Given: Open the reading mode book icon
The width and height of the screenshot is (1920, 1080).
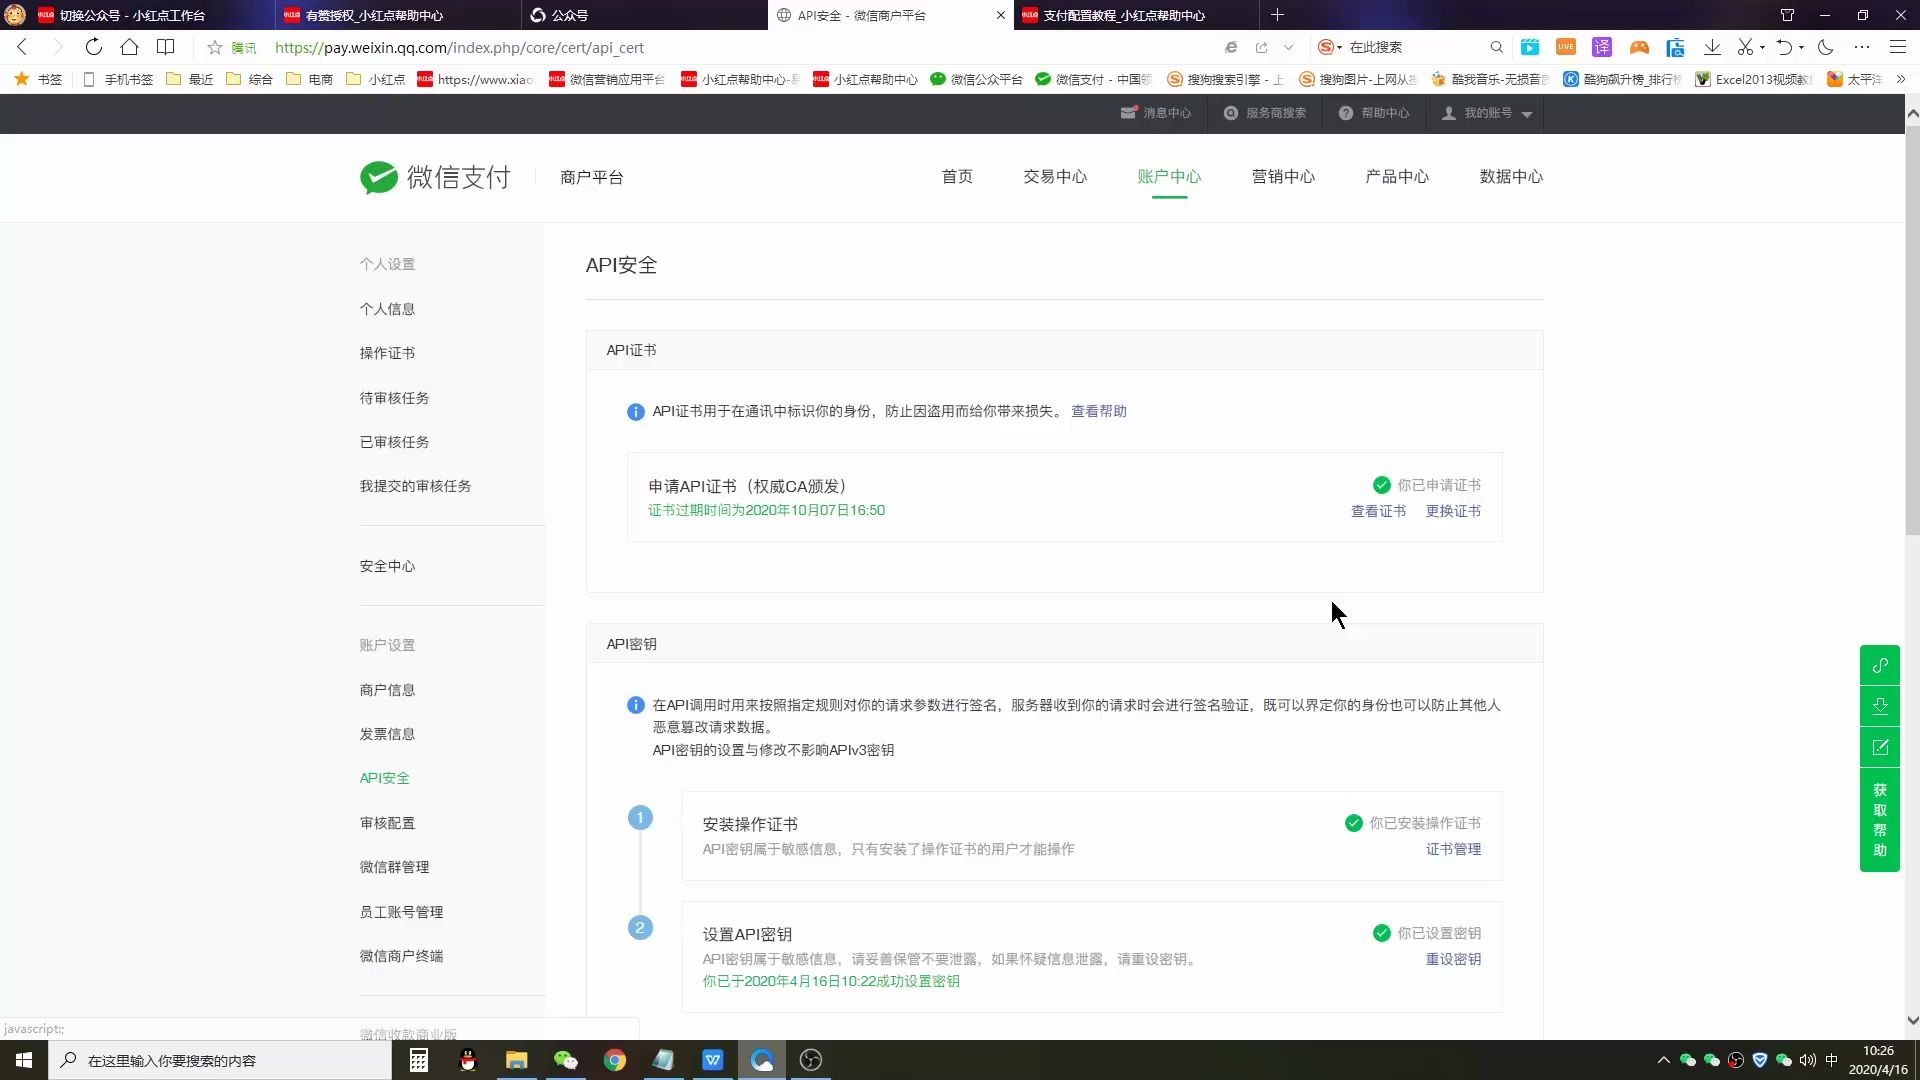Looking at the screenshot, I should (x=165, y=47).
